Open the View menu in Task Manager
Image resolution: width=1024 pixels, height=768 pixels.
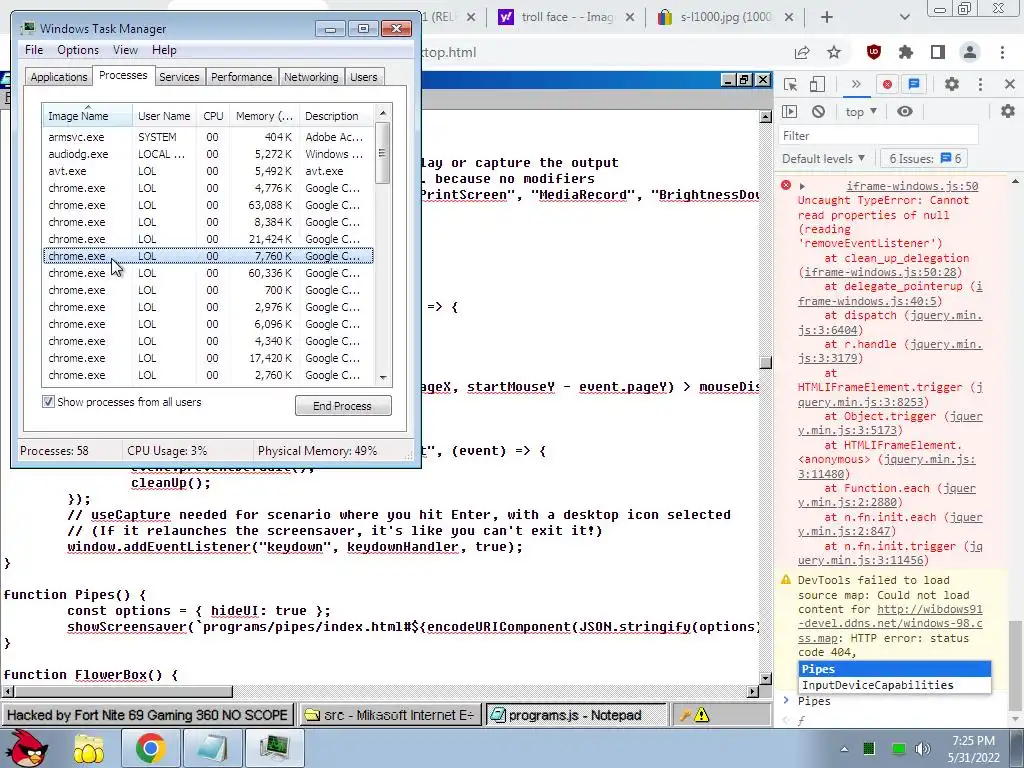125,50
